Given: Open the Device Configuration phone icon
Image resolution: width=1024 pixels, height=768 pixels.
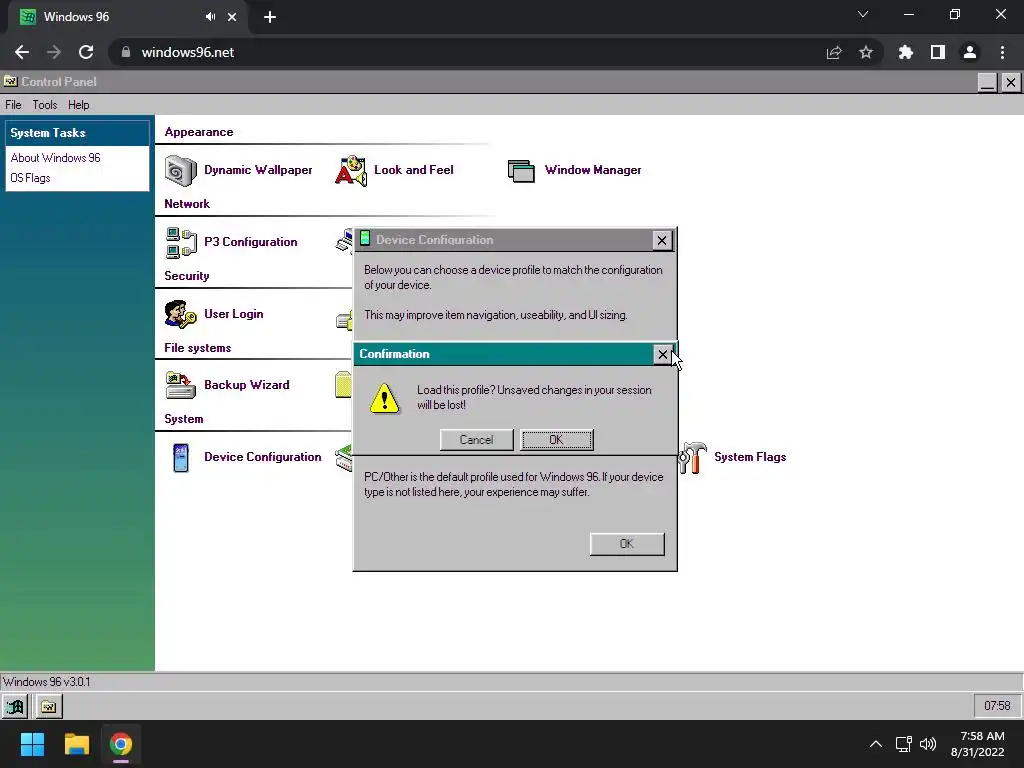Looking at the screenshot, I should (181, 457).
